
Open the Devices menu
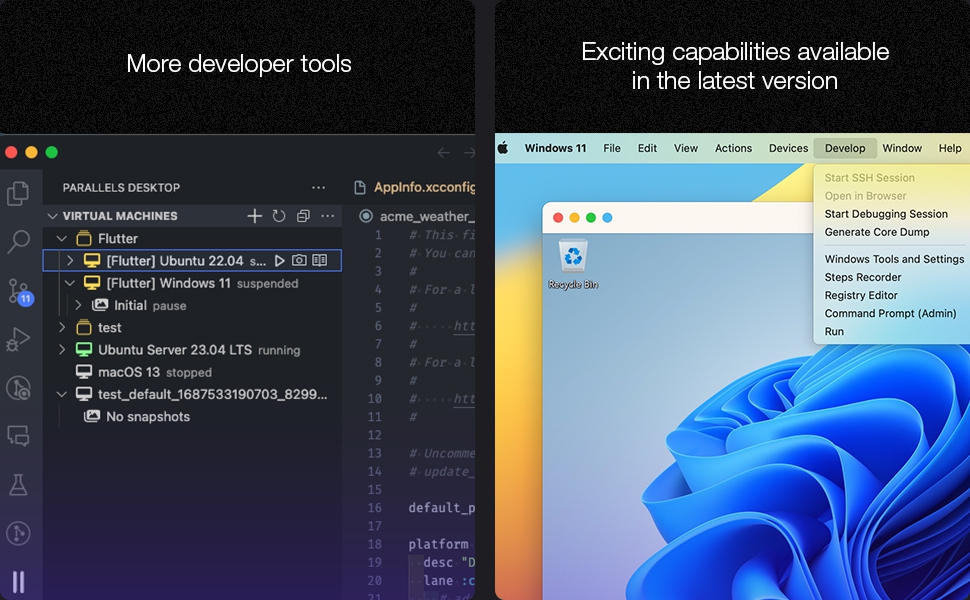pyautogui.click(x=788, y=148)
